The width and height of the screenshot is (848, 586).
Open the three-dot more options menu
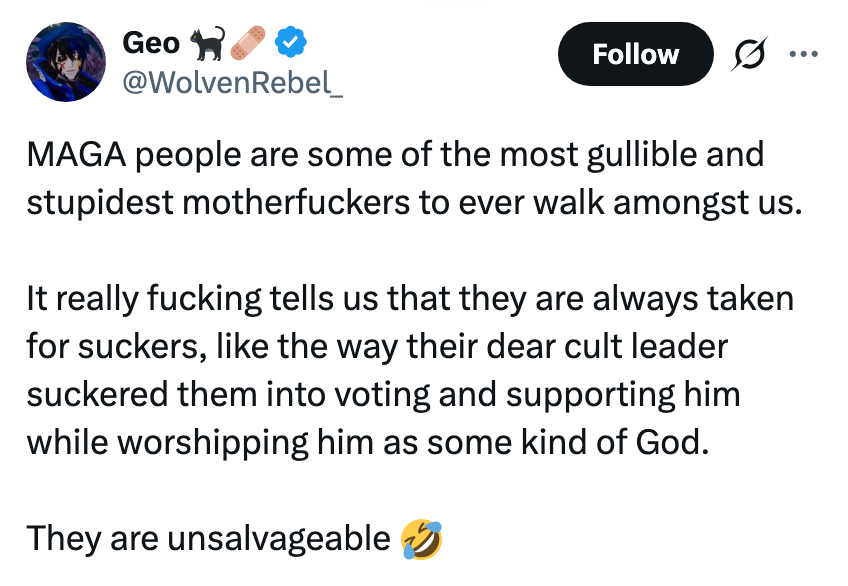(802, 54)
